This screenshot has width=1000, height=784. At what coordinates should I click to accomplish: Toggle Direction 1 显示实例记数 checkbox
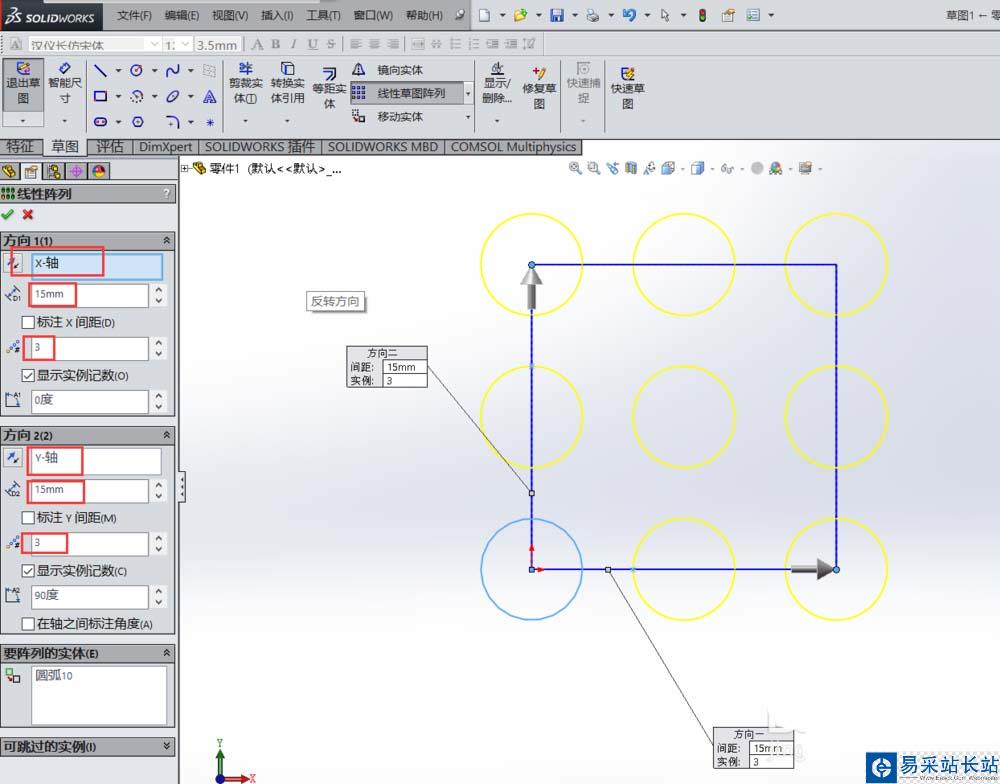click(28, 375)
